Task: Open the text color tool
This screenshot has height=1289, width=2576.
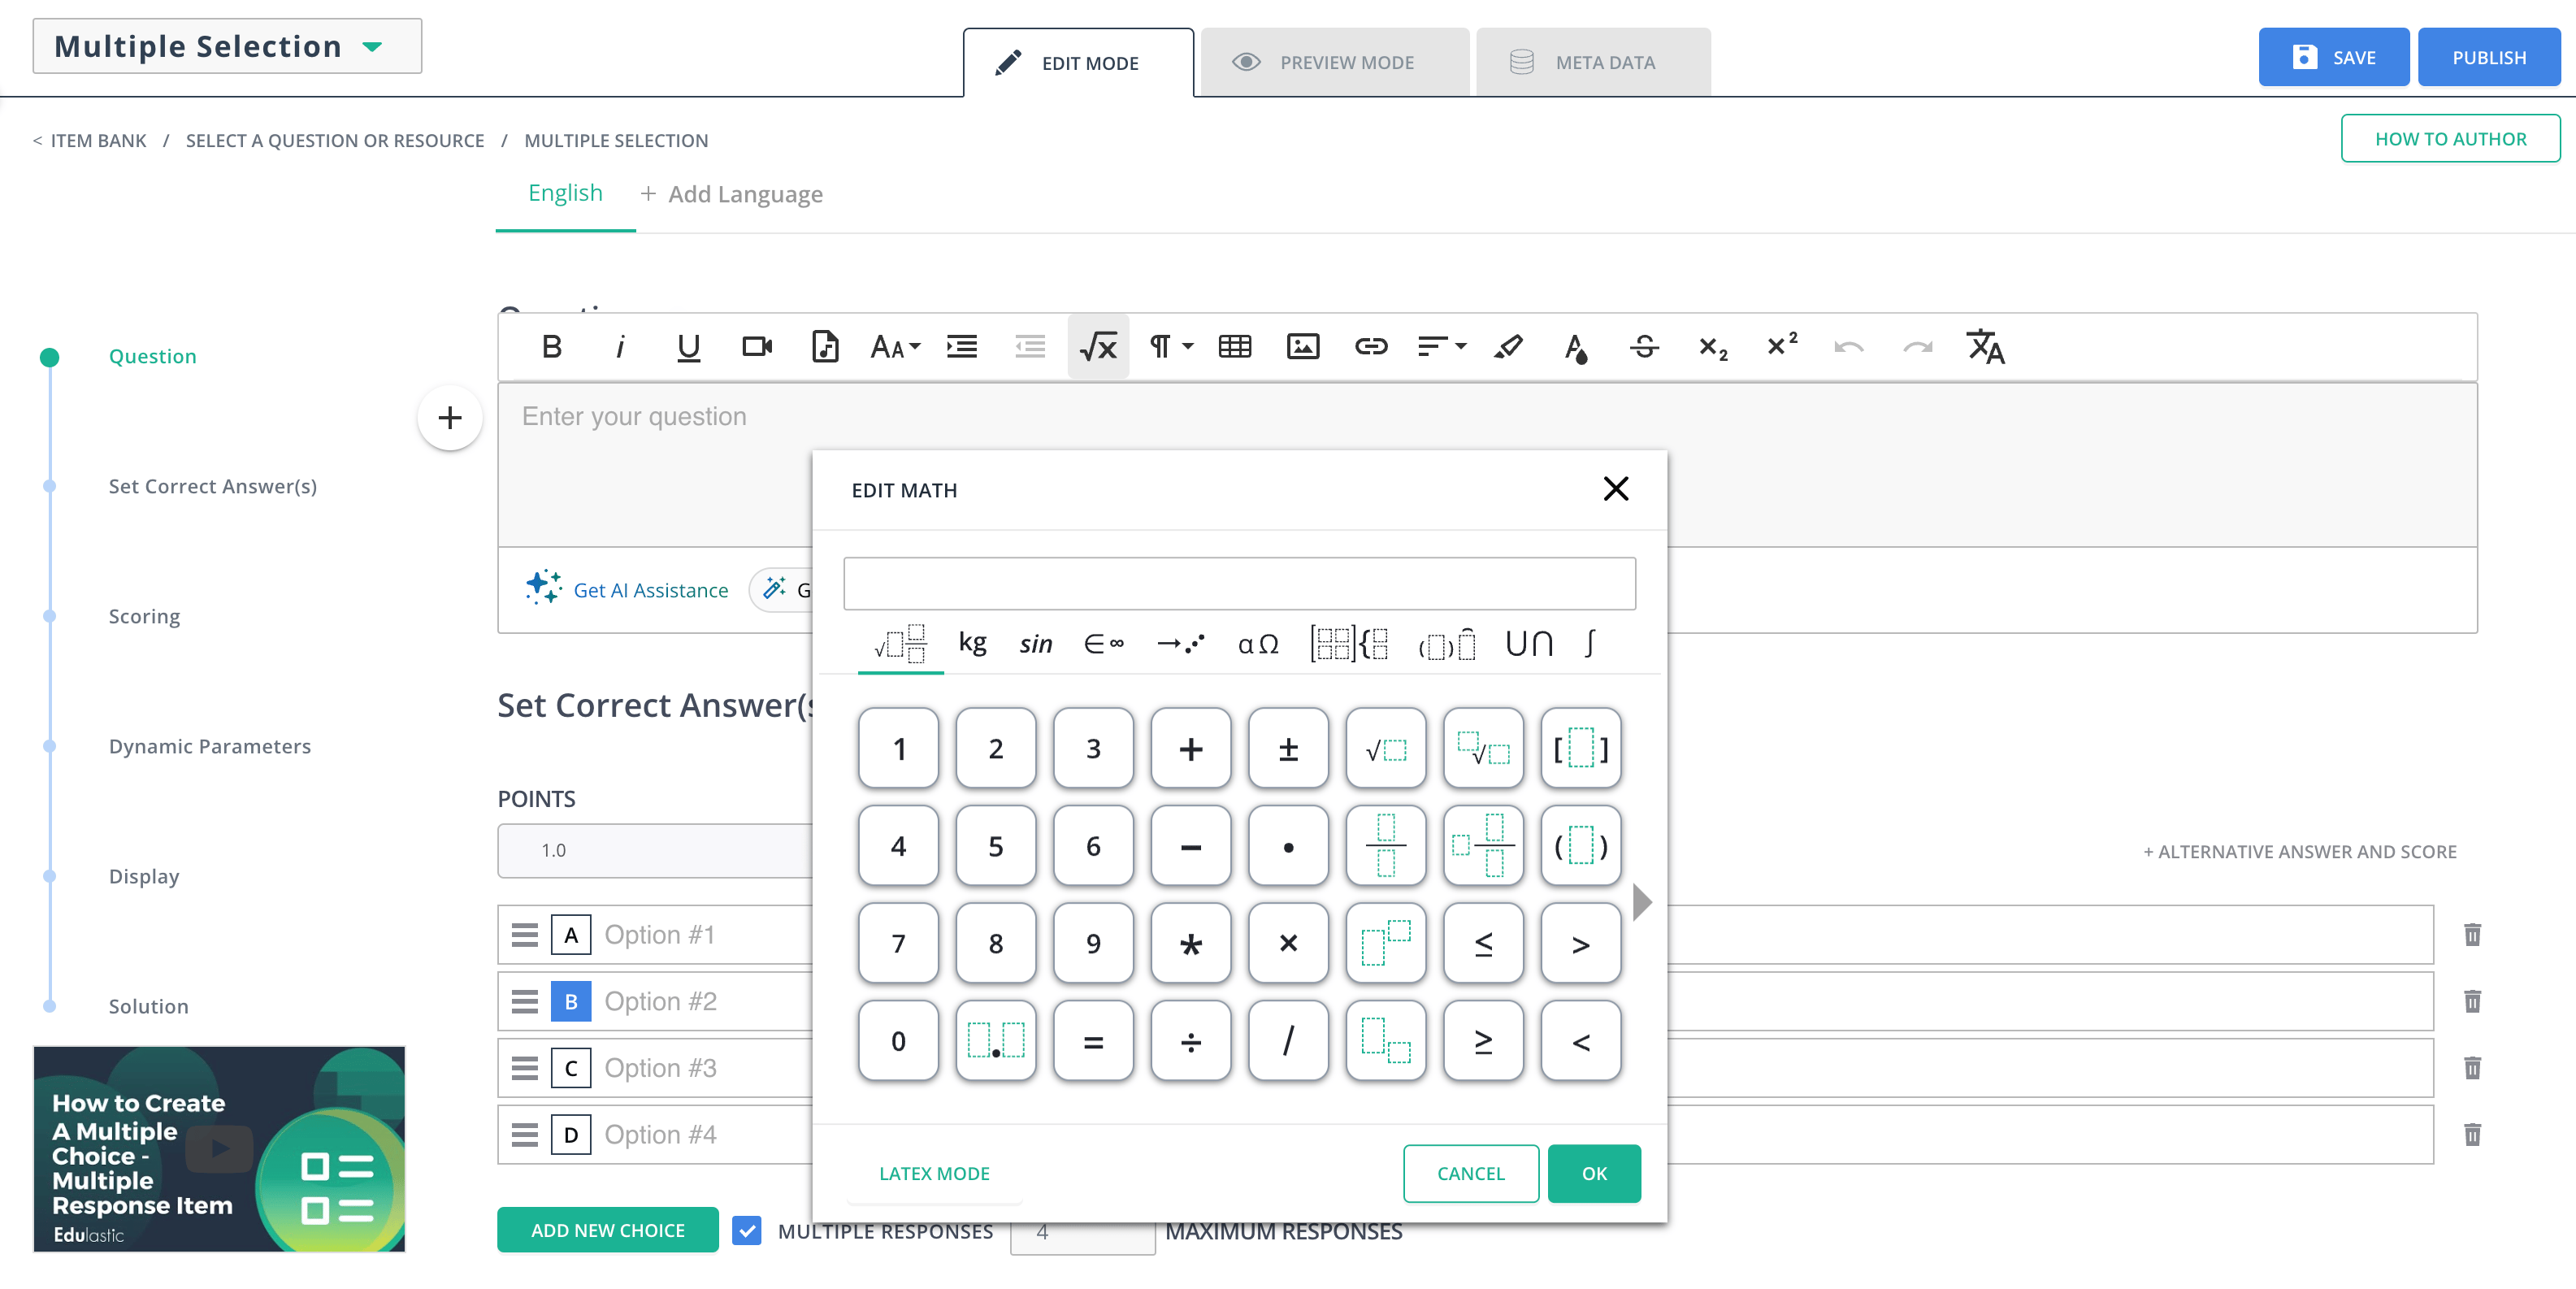Action: [x=1576, y=347]
